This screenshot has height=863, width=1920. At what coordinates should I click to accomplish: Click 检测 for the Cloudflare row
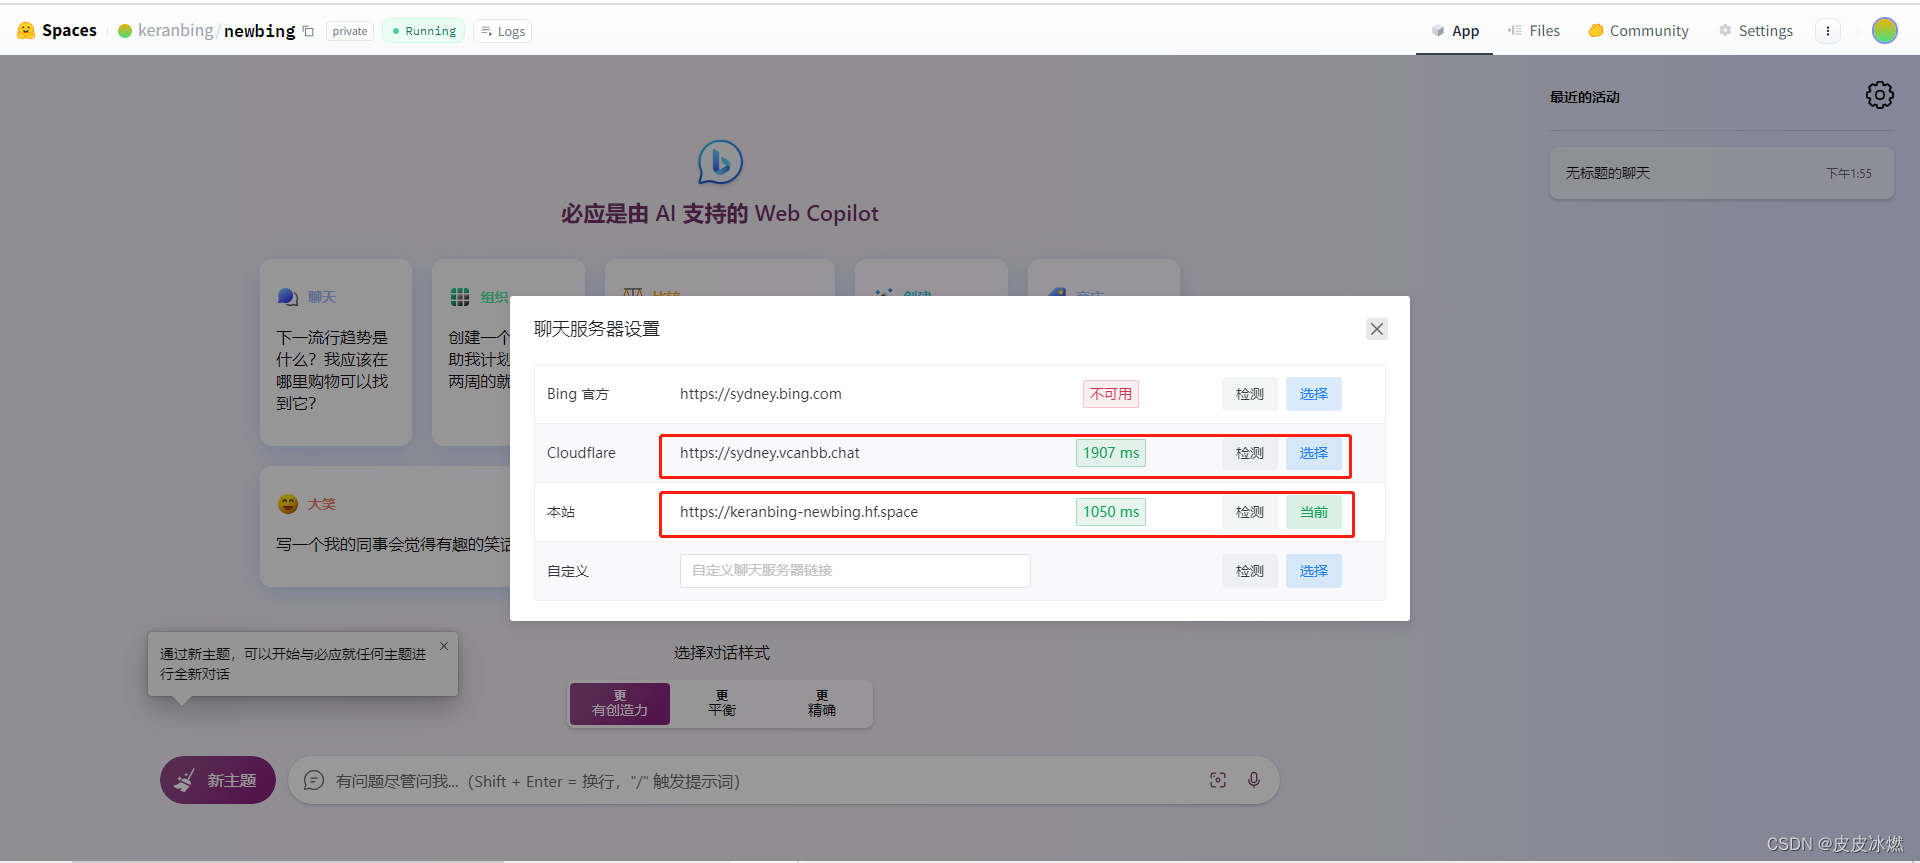click(x=1250, y=453)
